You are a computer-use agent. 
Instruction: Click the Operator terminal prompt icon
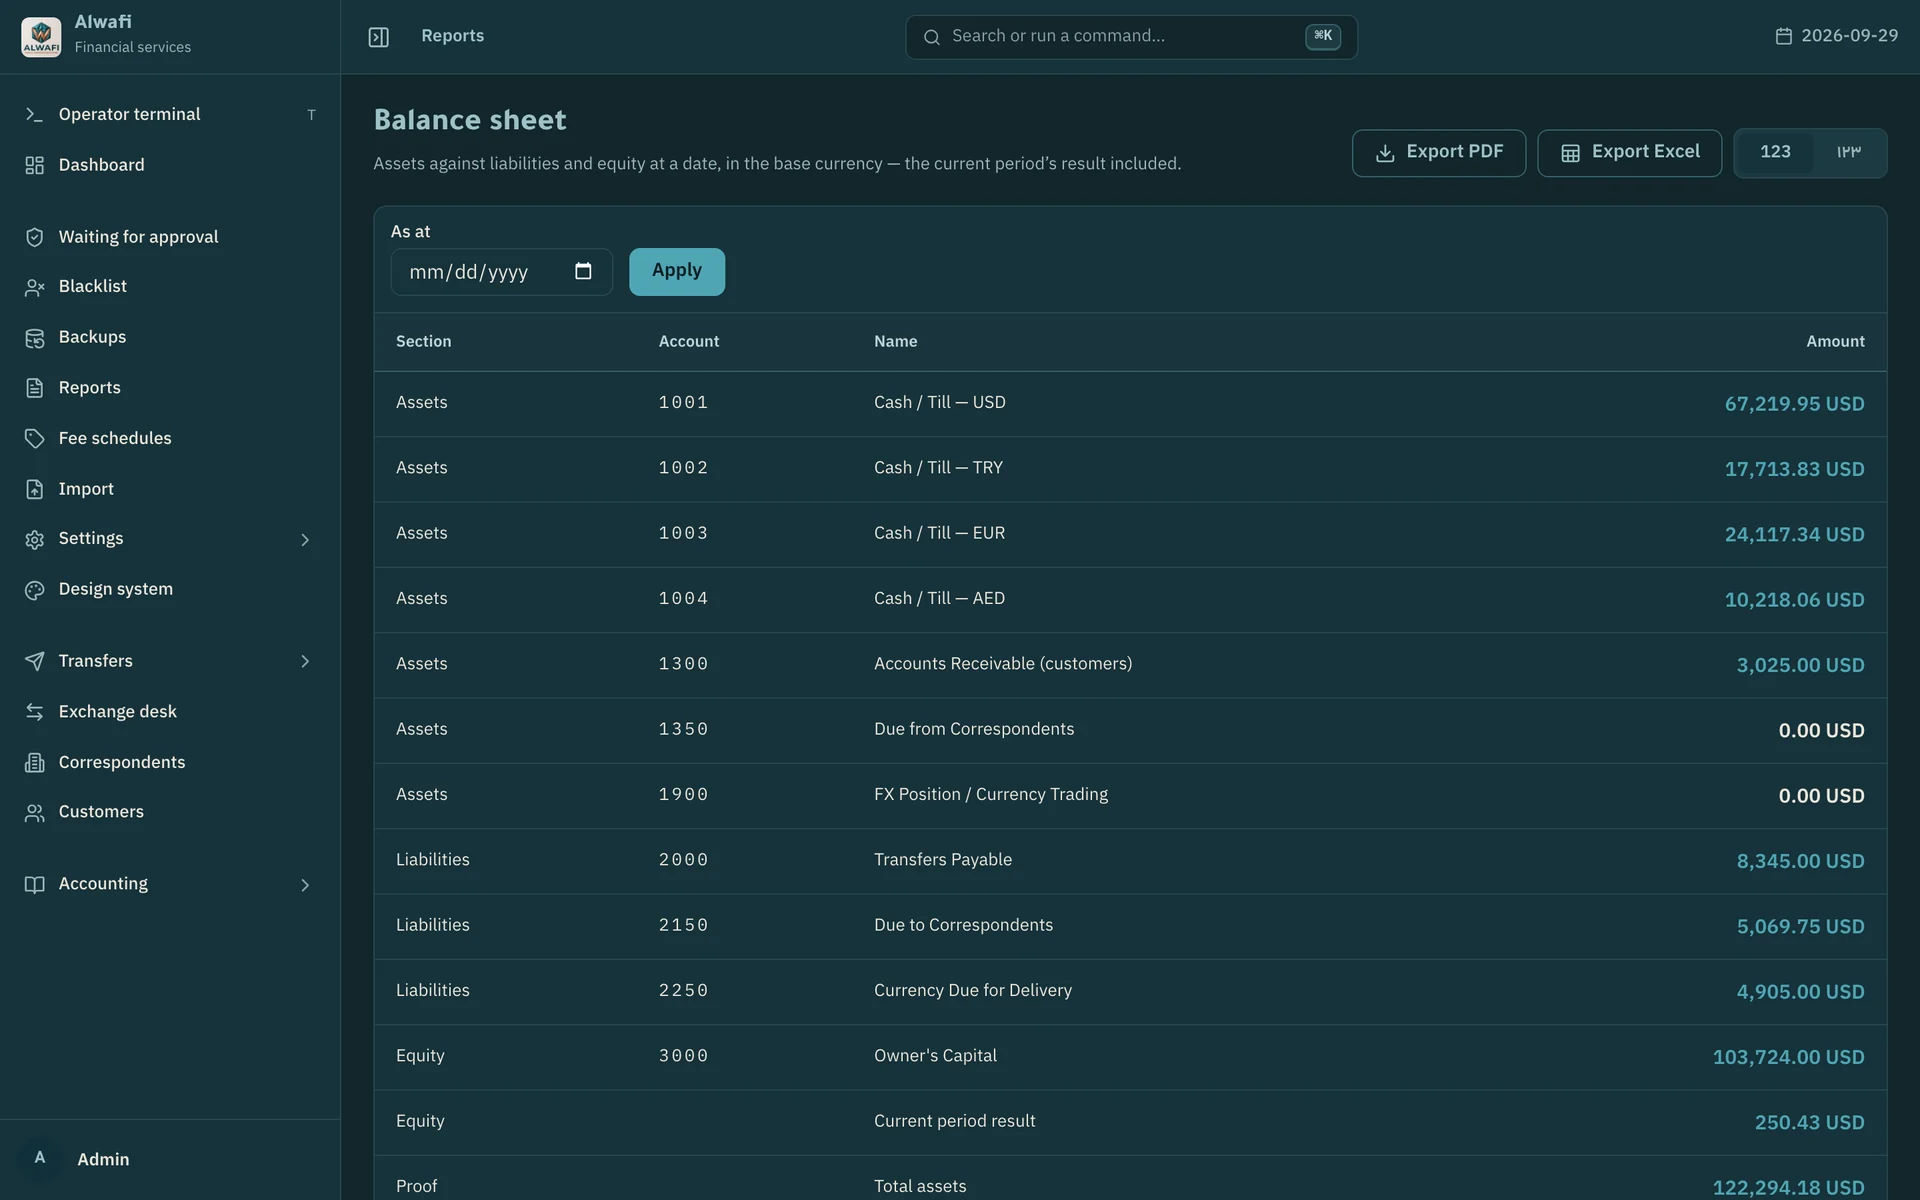[34, 115]
